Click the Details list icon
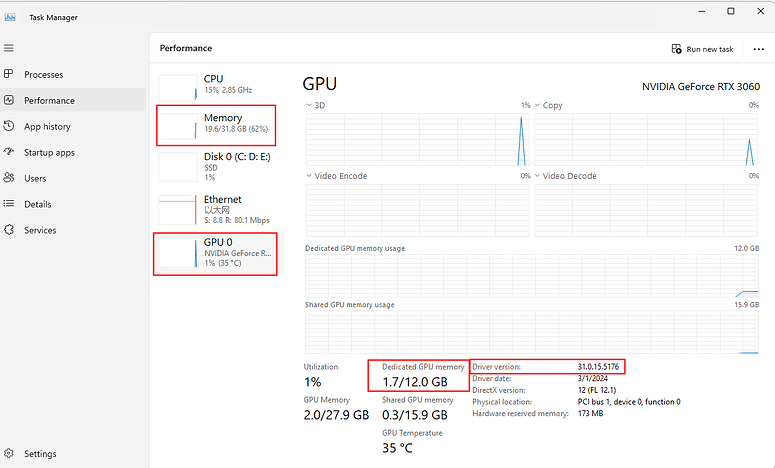 9,204
